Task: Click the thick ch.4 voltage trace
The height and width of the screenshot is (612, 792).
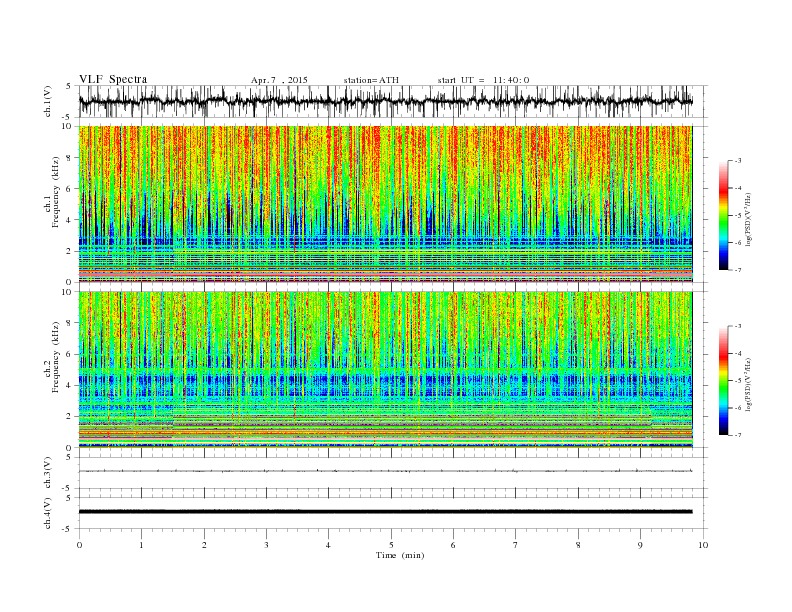Action: [x=385, y=512]
